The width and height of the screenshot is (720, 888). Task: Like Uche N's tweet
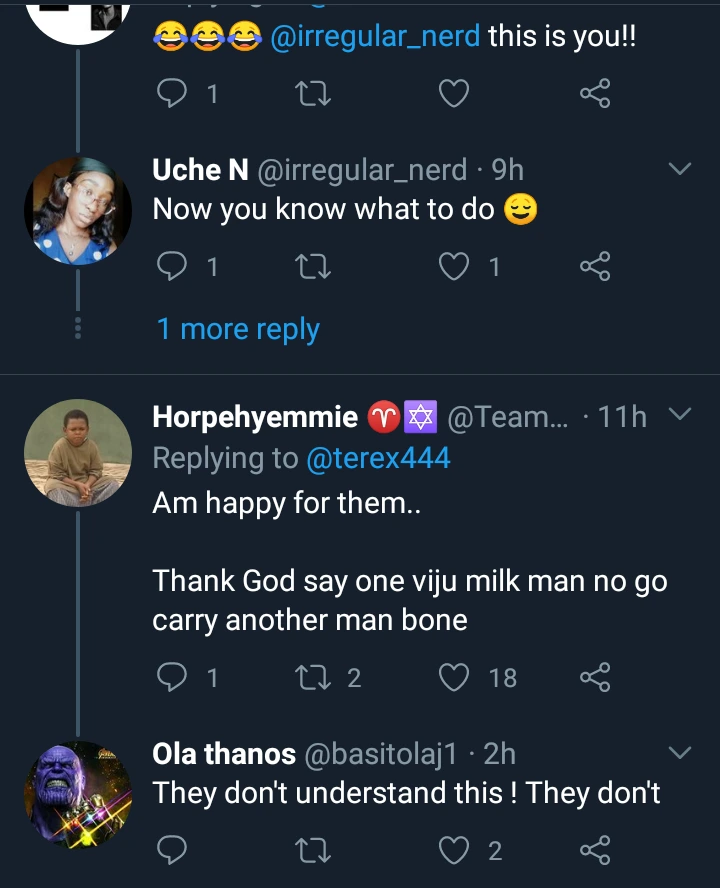455,265
